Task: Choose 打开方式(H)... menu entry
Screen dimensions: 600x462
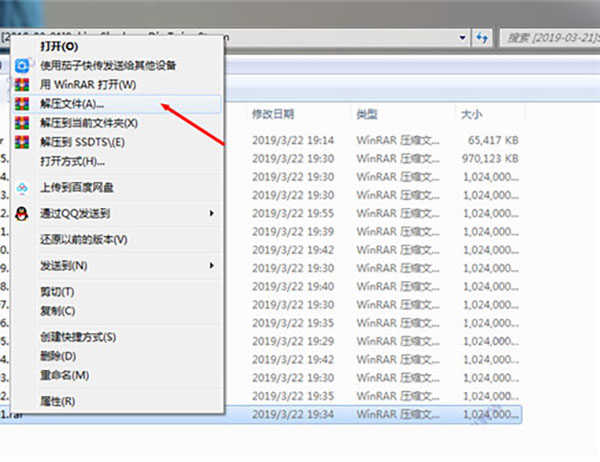Action: click(72, 161)
